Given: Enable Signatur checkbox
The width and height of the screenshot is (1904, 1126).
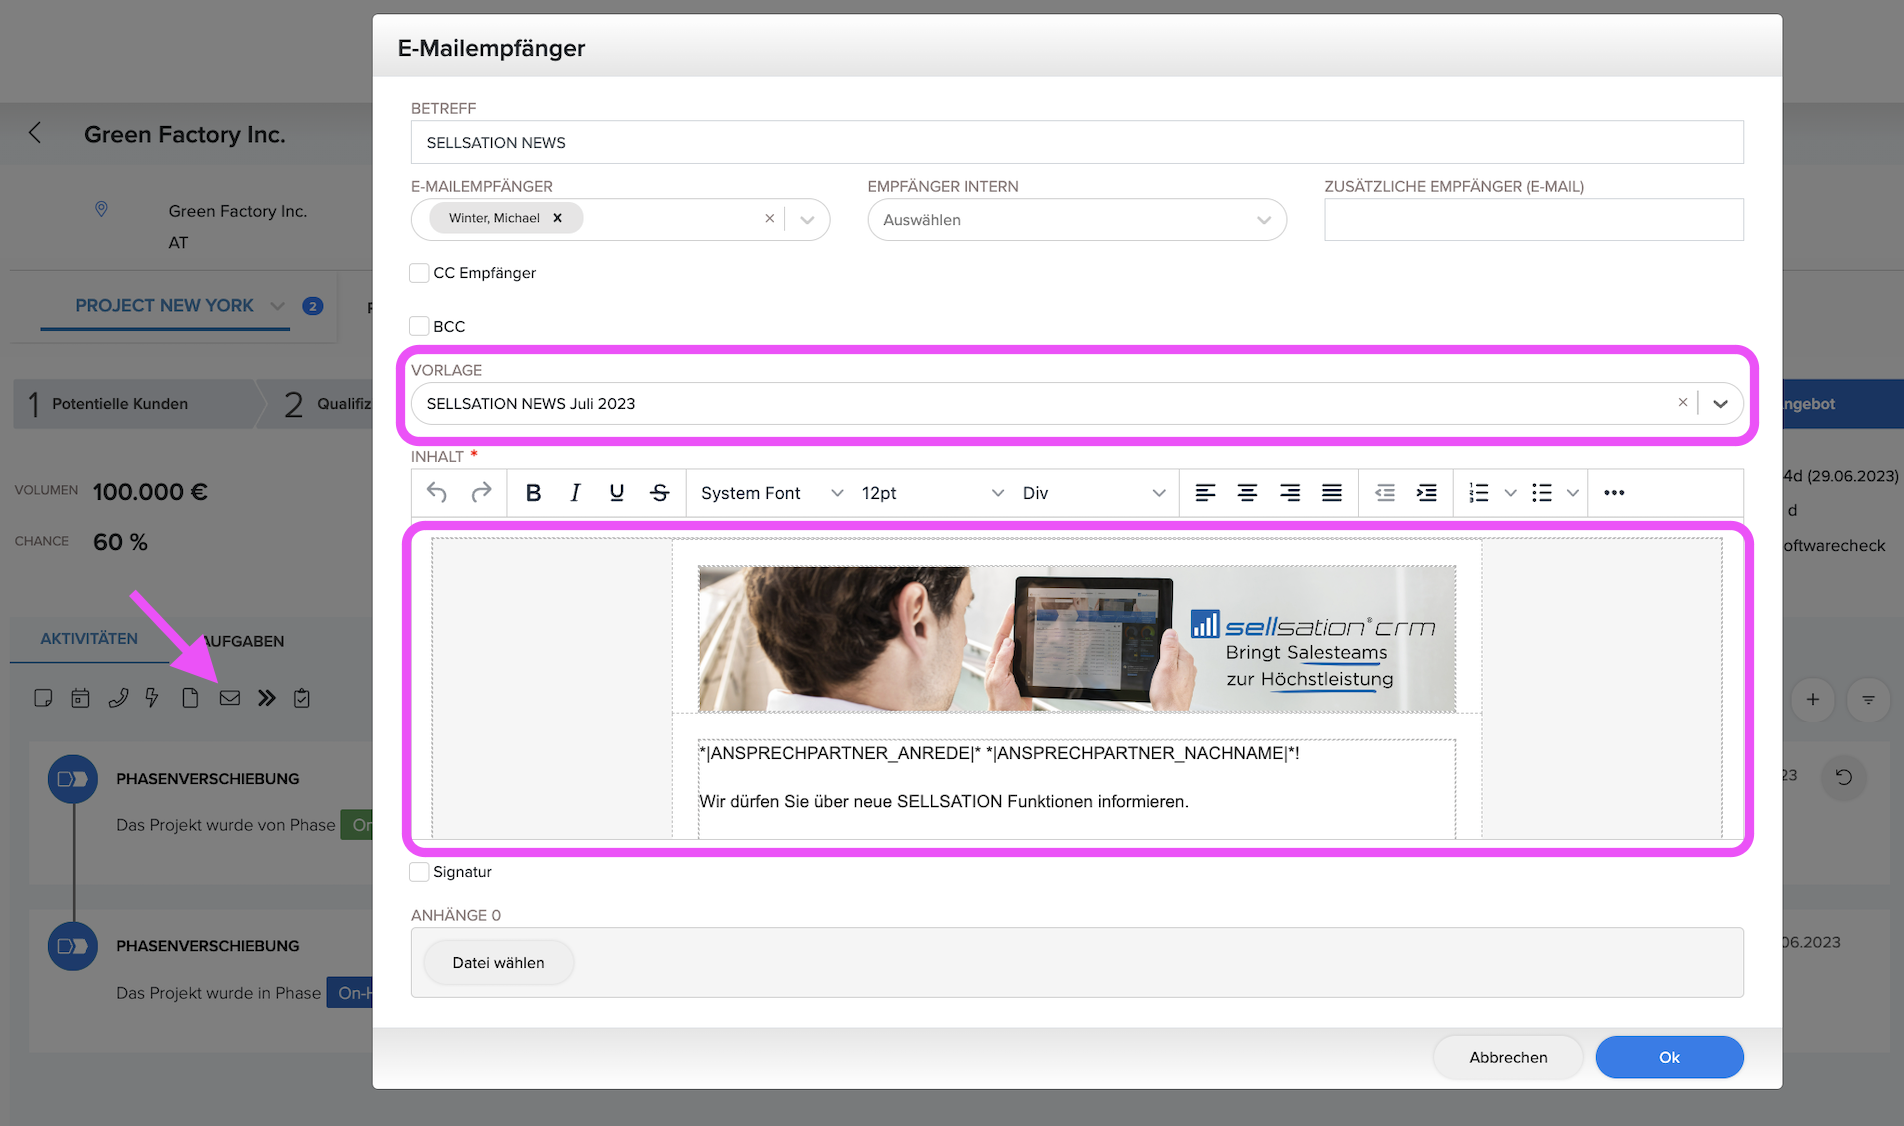Looking at the screenshot, I should tap(419, 872).
